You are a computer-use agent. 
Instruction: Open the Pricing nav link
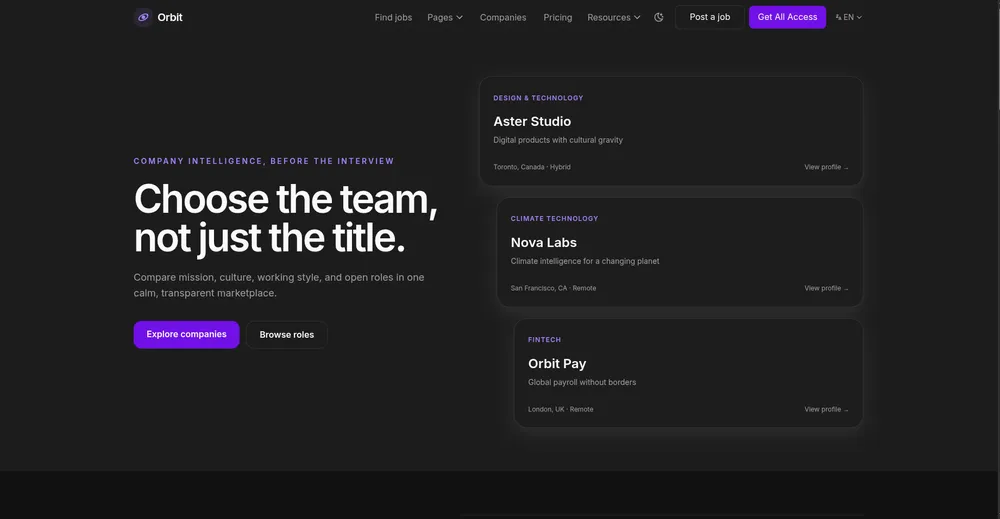pos(557,17)
